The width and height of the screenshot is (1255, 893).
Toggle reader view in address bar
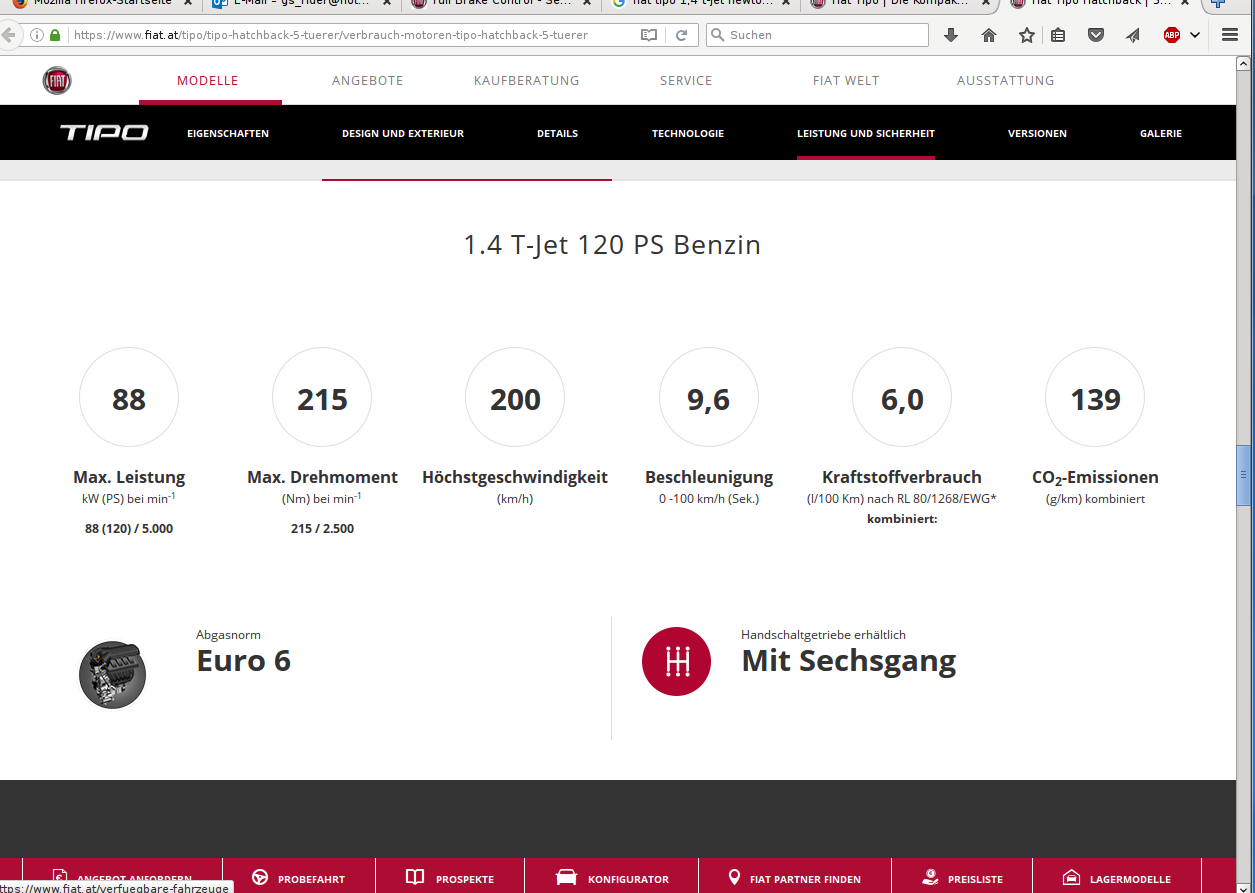coord(649,35)
